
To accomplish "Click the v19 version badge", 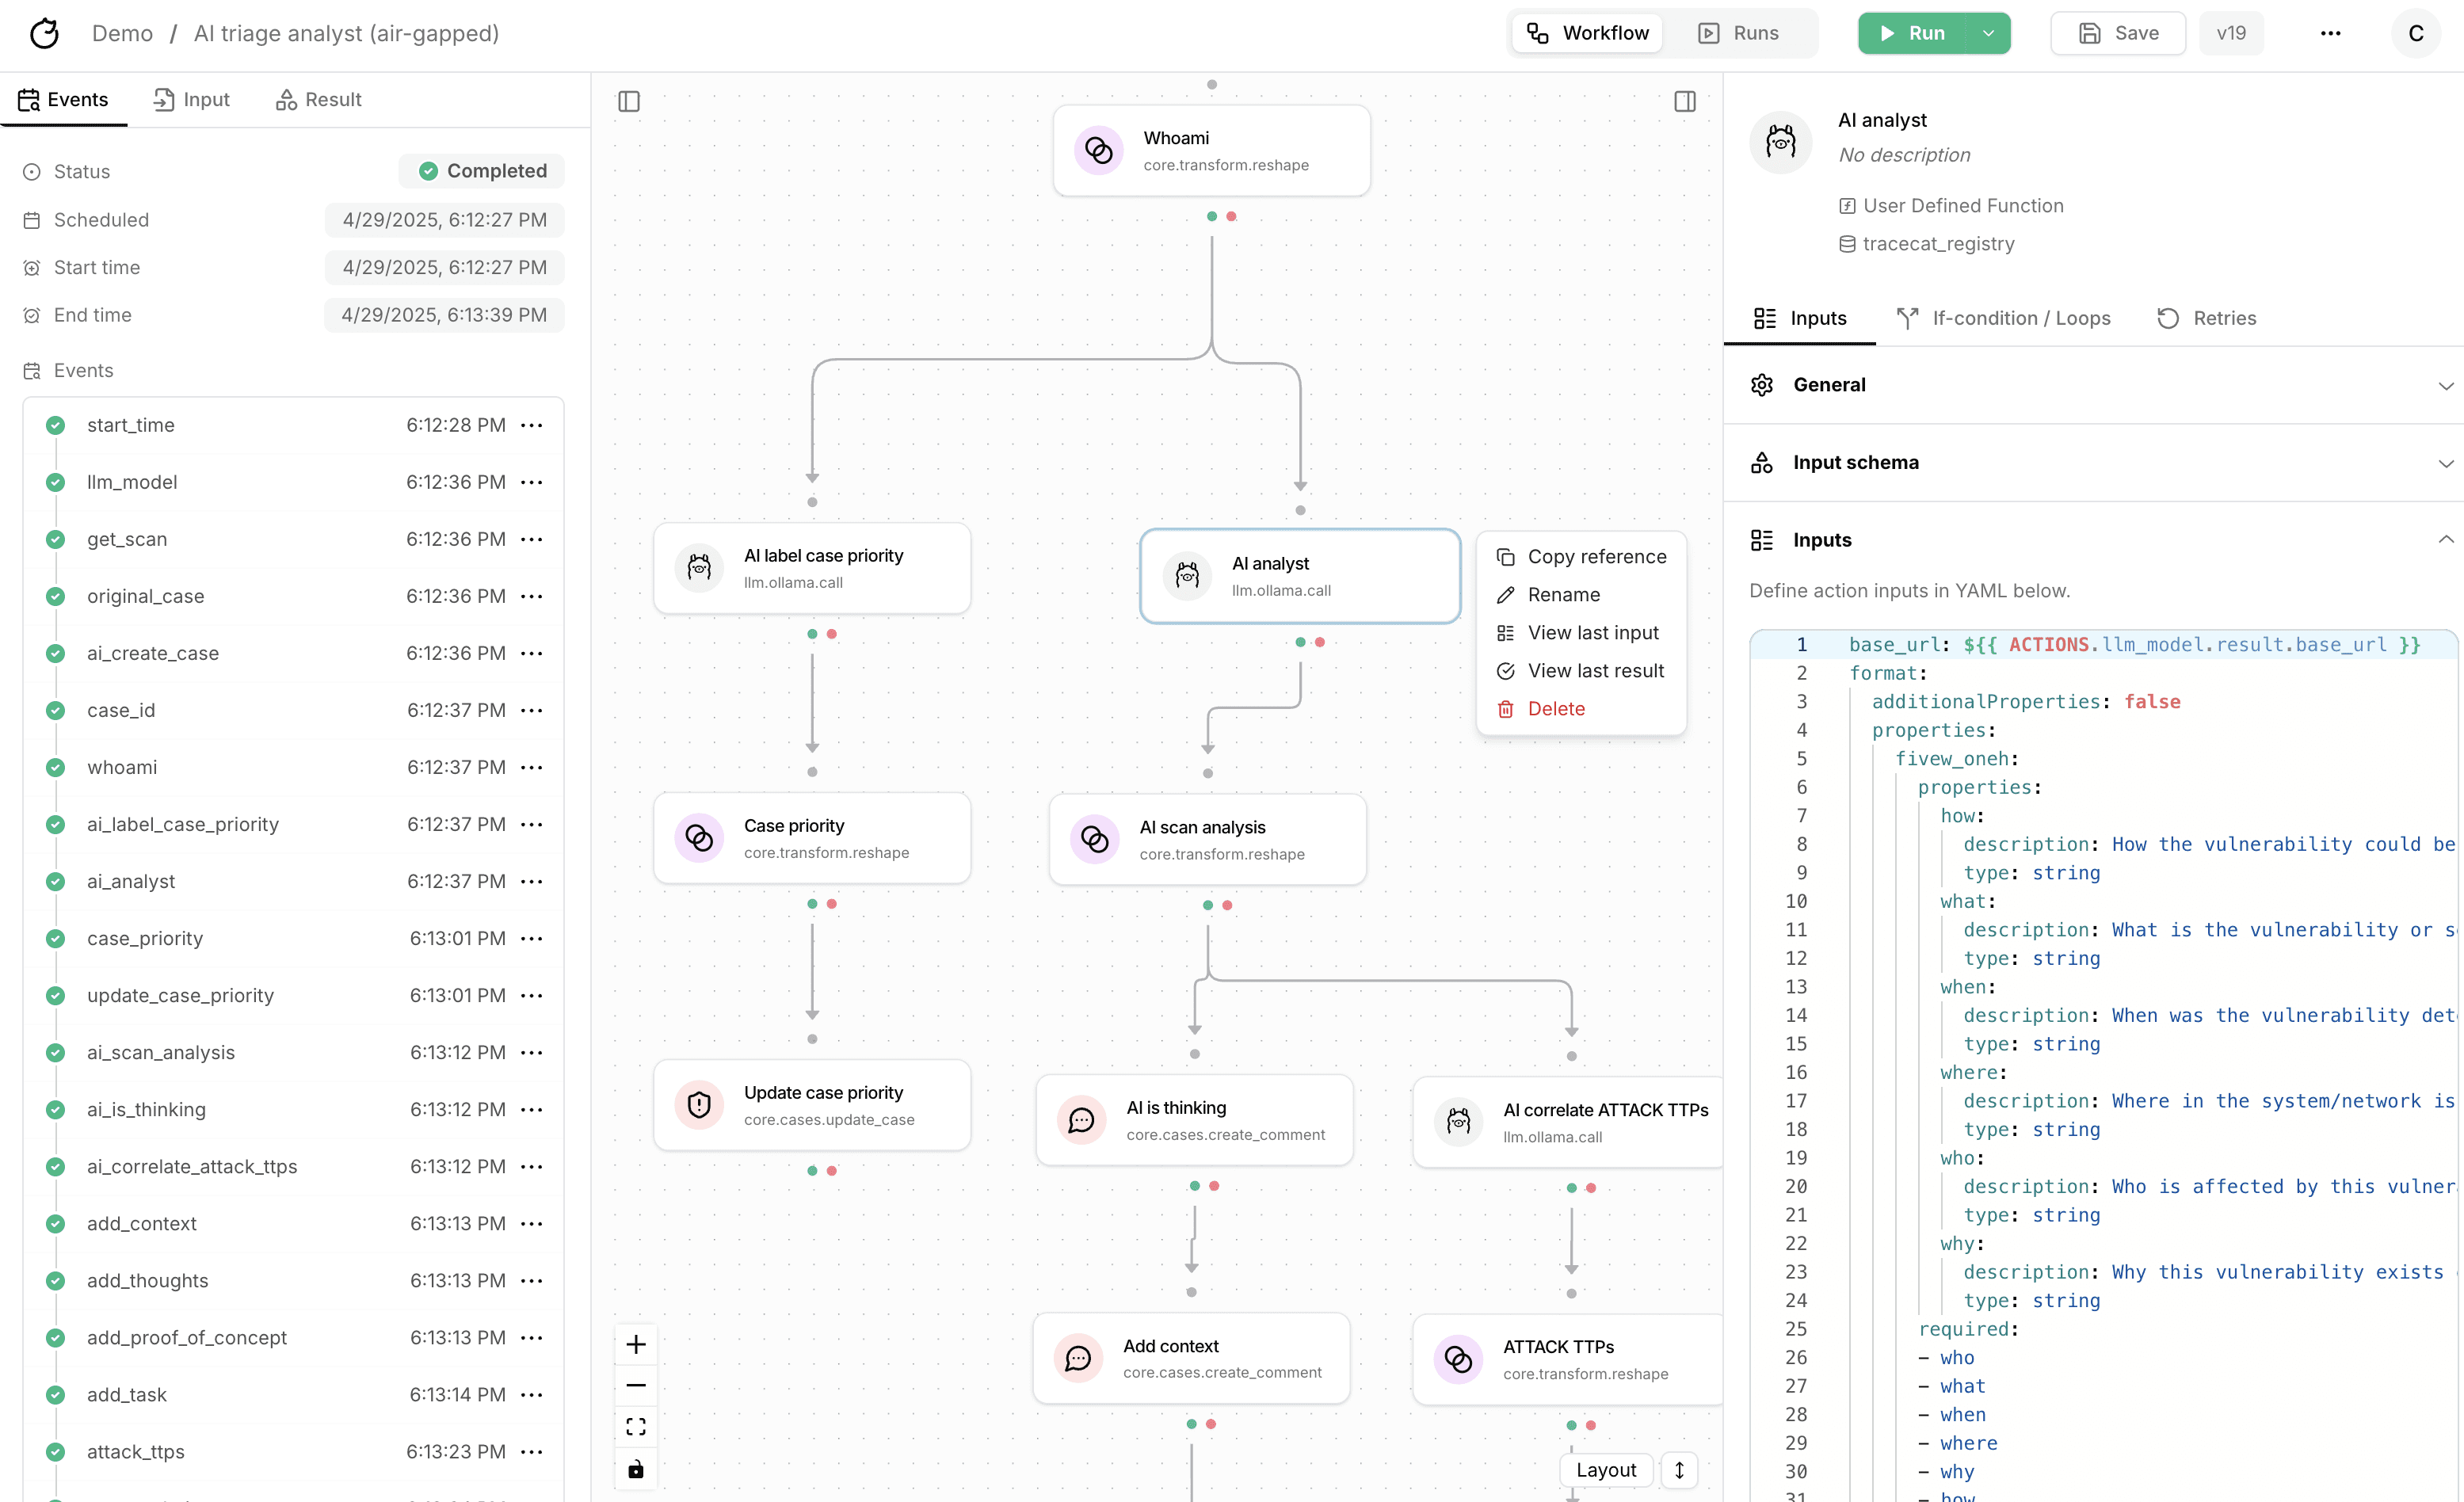I will 2231,33.
